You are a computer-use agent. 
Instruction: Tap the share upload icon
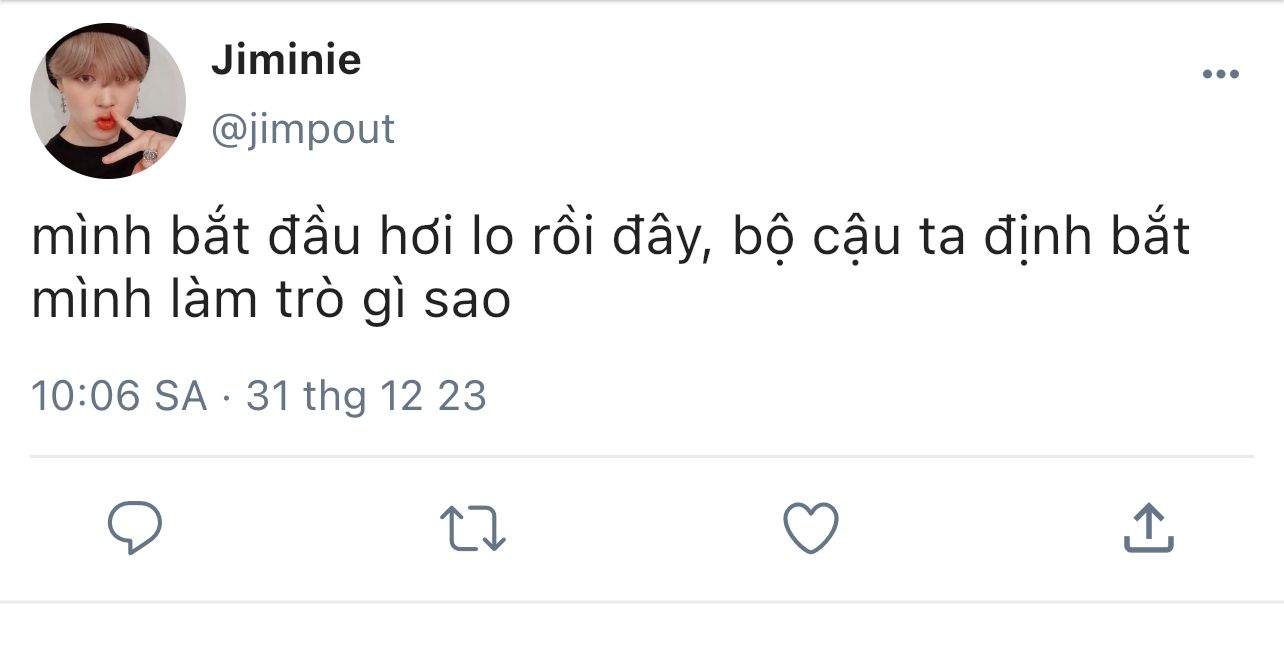click(x=1147, y=528)
